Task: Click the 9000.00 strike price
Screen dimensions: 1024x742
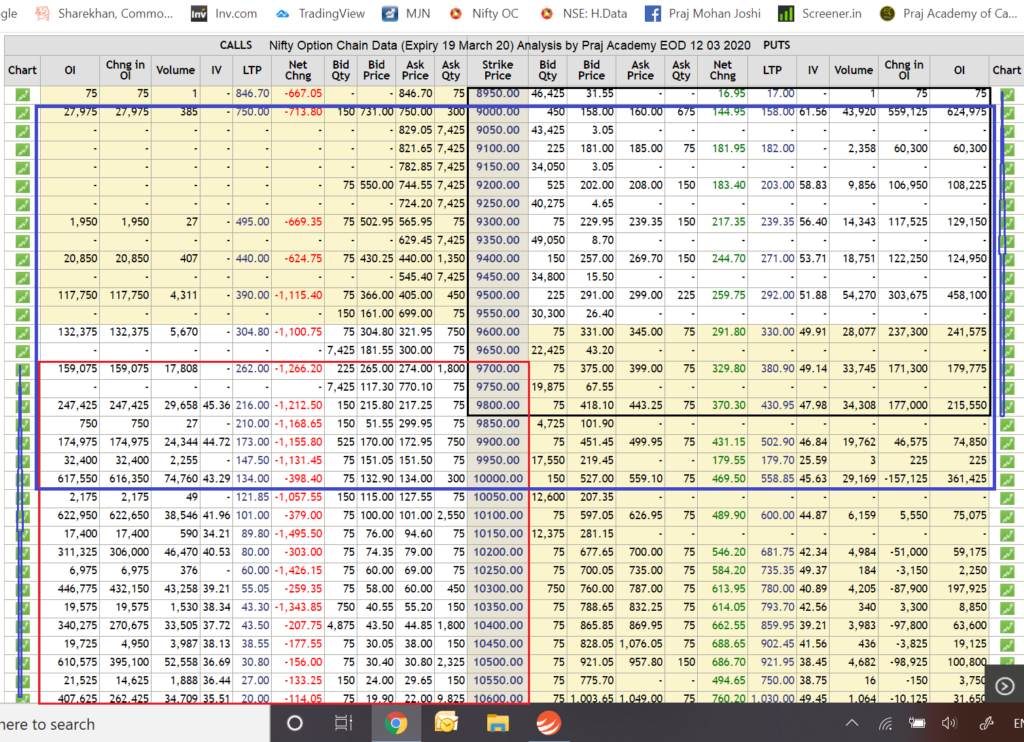Action: pyautogui.click(x=498, y=112)
